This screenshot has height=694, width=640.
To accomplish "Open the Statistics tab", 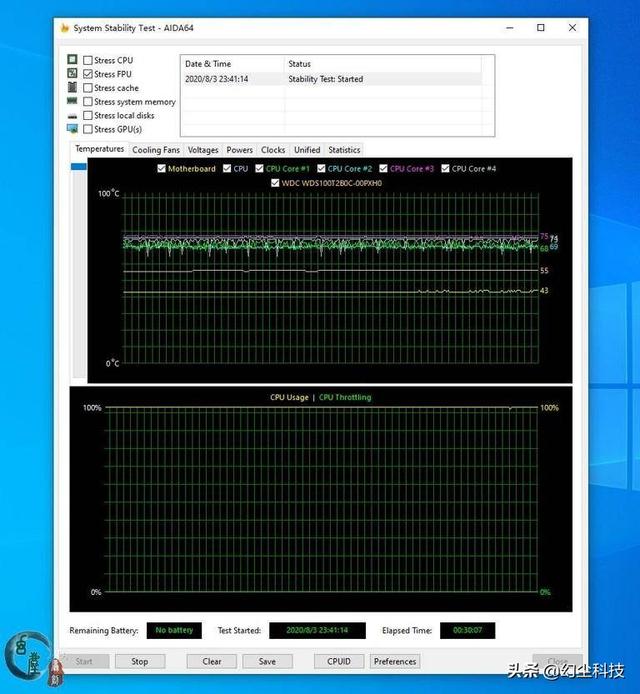I will pos(344,150).
